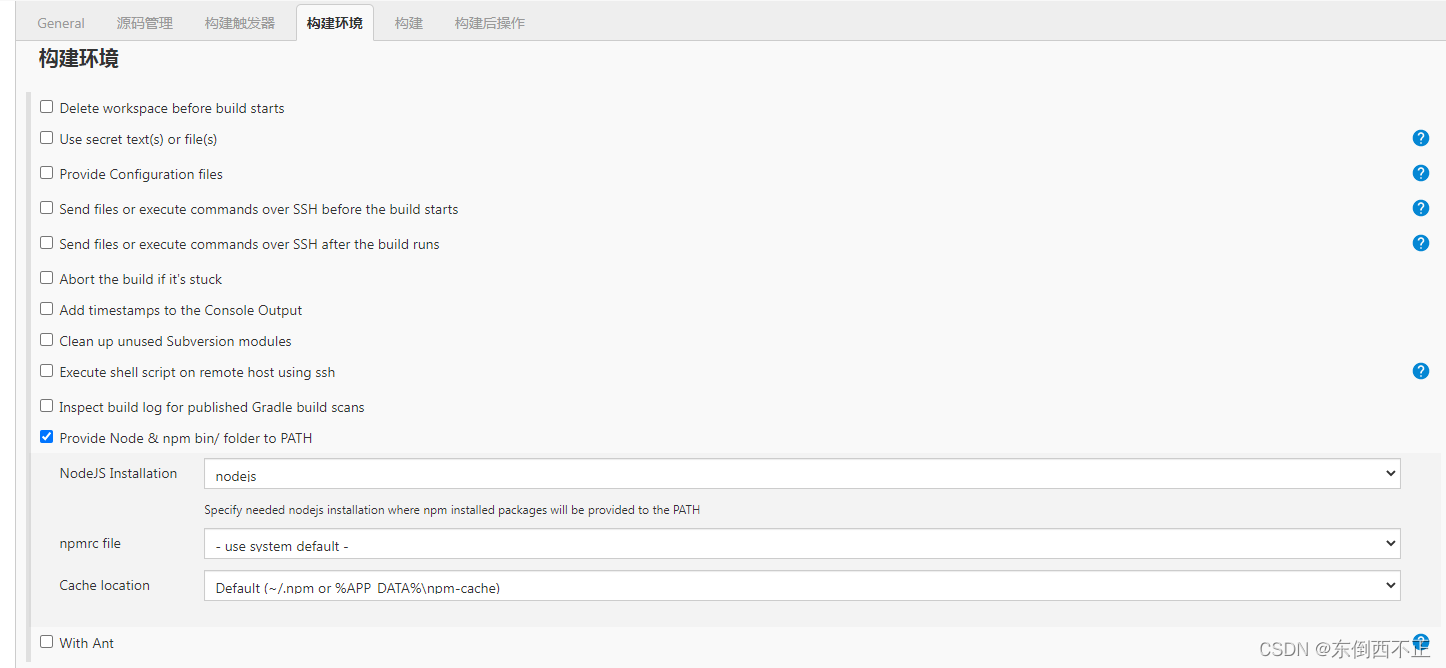Viewport: 1446px width, 668px height.
Task: Enable Abort the build if it's stuck
Action: (x=46, y=277)
